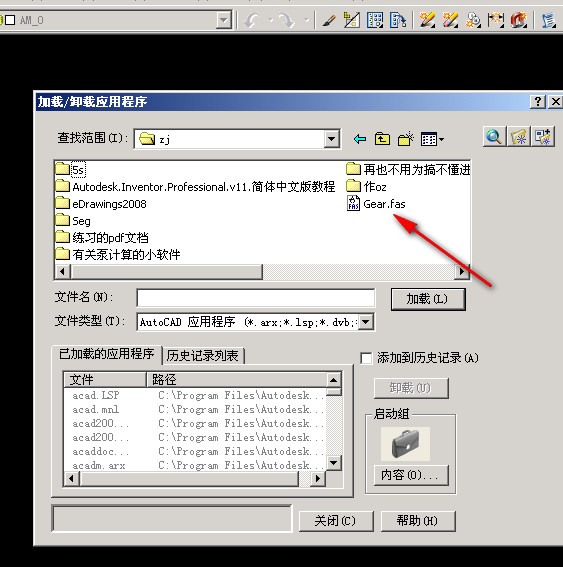
Task: Click the second pencil-with-star toolbar icon
Action: pos(450,20)
